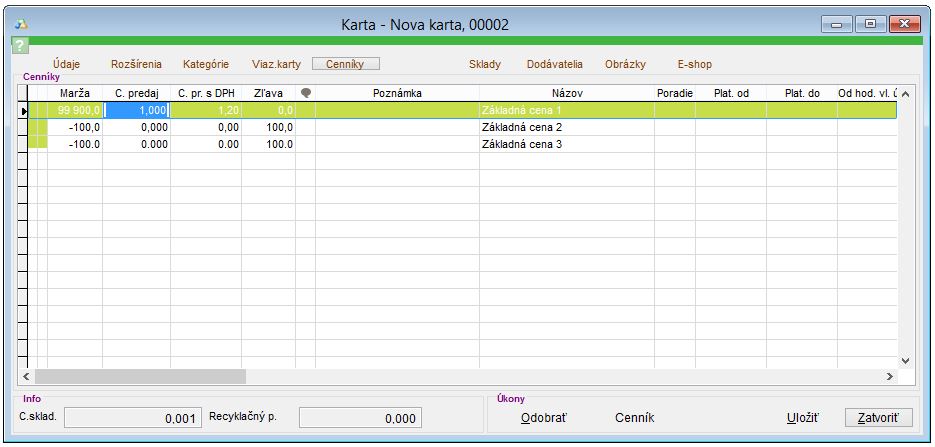Image resolution: width=935 pixels, height=447 pixels.
Task: Click the Zatvoriť button
Action: [872, 418]
